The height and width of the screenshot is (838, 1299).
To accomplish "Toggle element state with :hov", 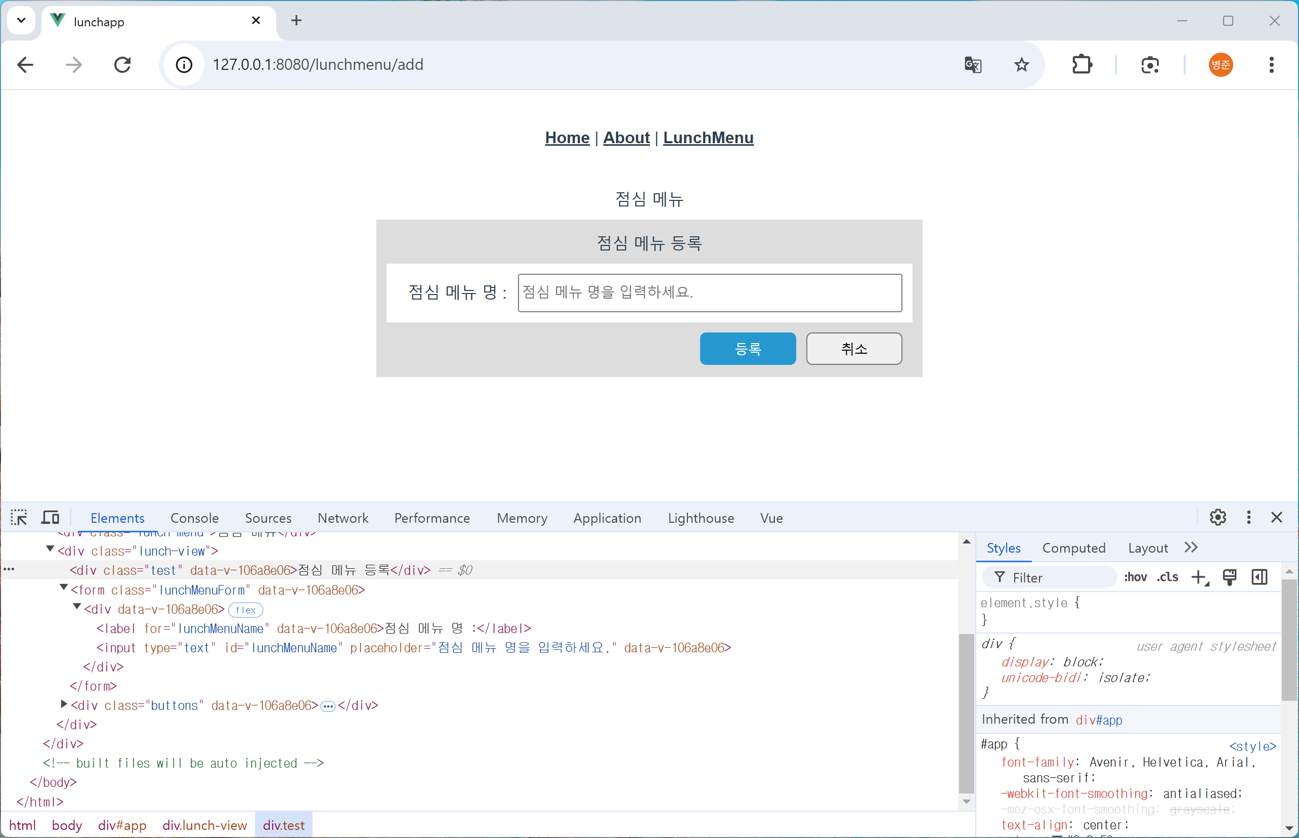I will (1135, 578).
